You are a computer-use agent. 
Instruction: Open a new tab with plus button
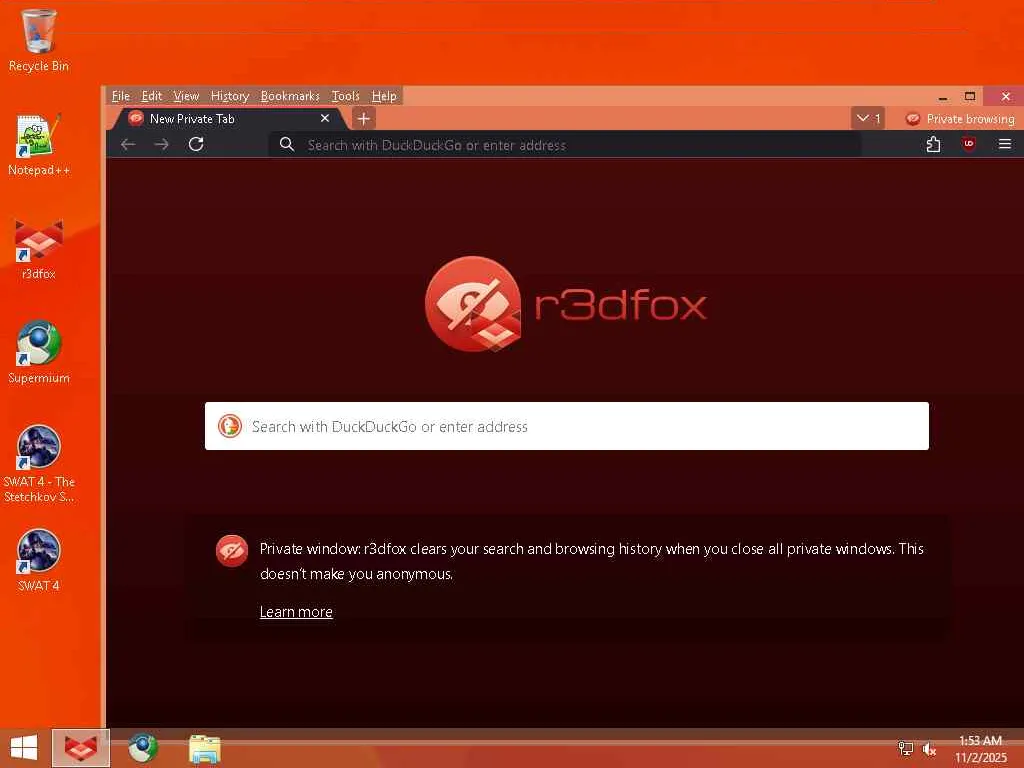tap(364, 119)
